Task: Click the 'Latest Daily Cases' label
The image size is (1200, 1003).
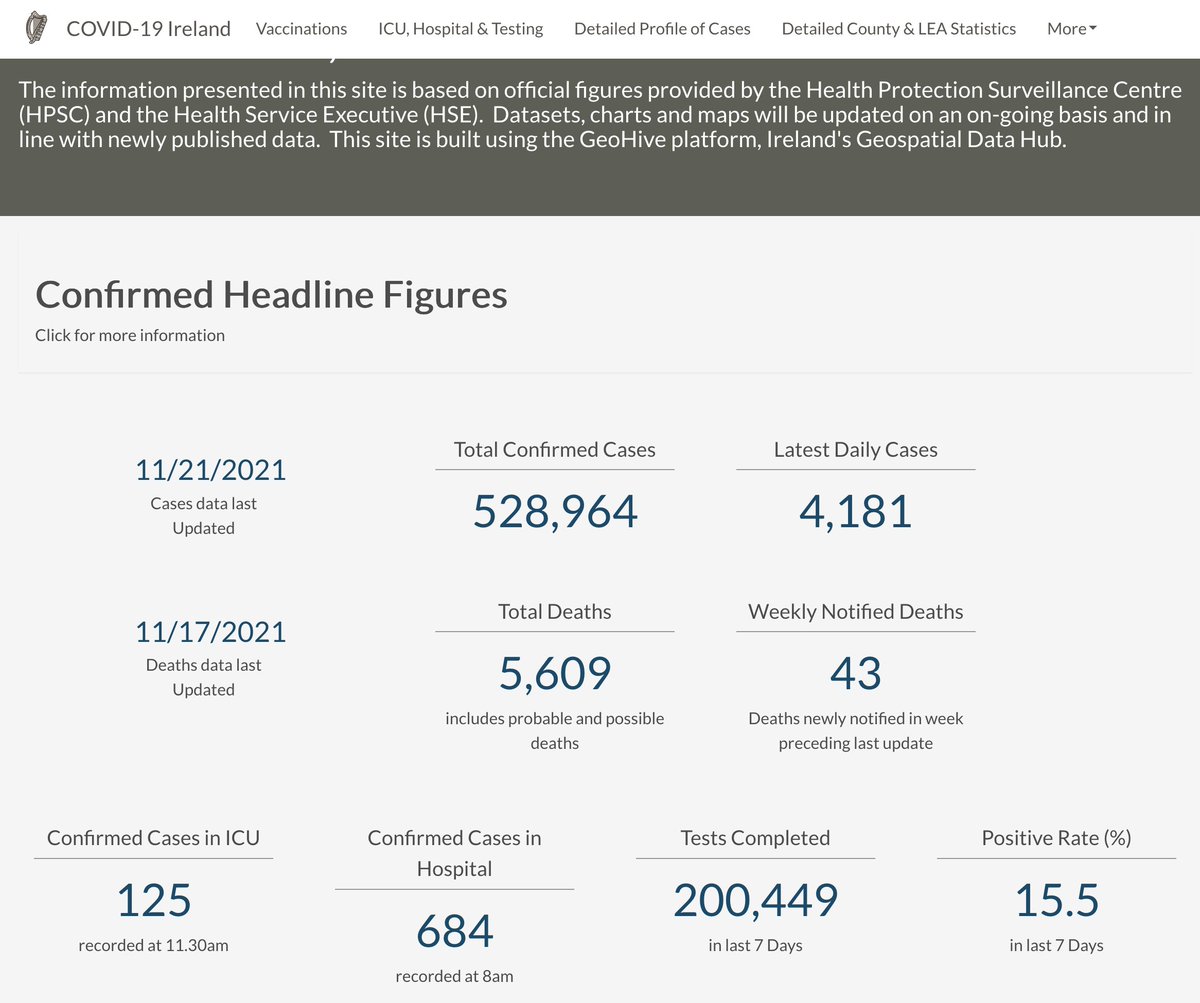Action: (x=856, y=450)
